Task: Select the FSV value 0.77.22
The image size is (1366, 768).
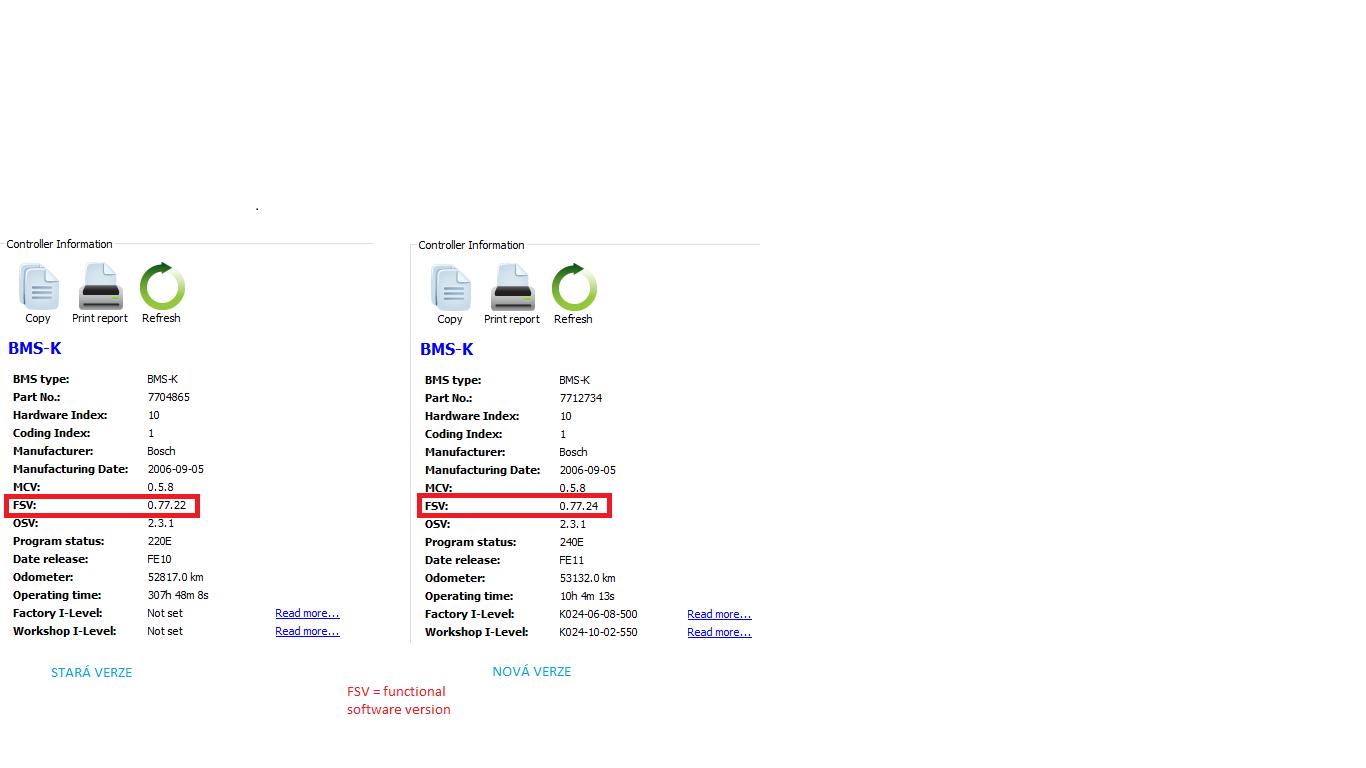Action: pyautogui.click(x=166, y=505)
